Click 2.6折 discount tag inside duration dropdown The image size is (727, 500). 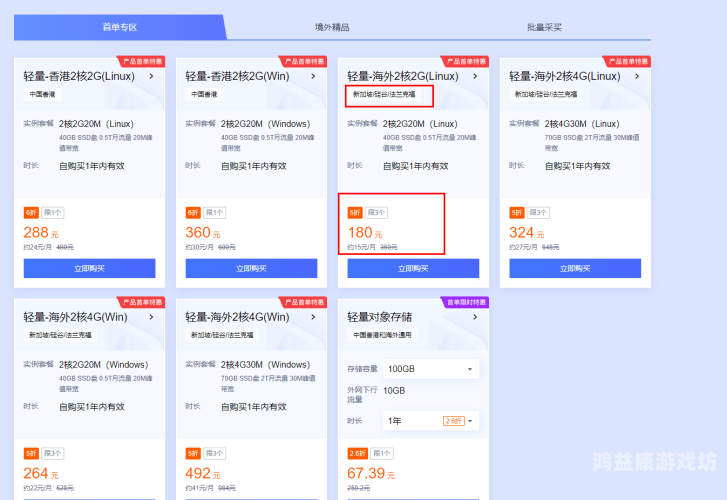pyautogui.click(x=453, y=421)
